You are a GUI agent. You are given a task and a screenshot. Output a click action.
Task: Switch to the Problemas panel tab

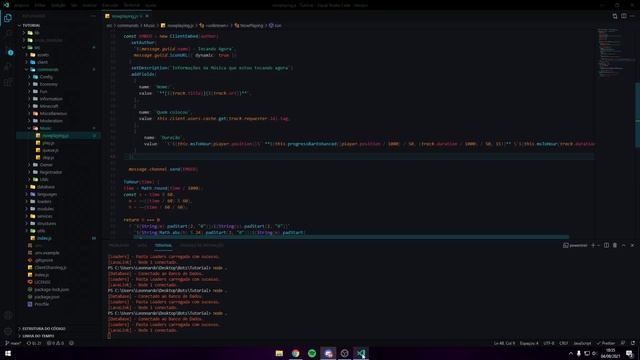coord(119,245)
